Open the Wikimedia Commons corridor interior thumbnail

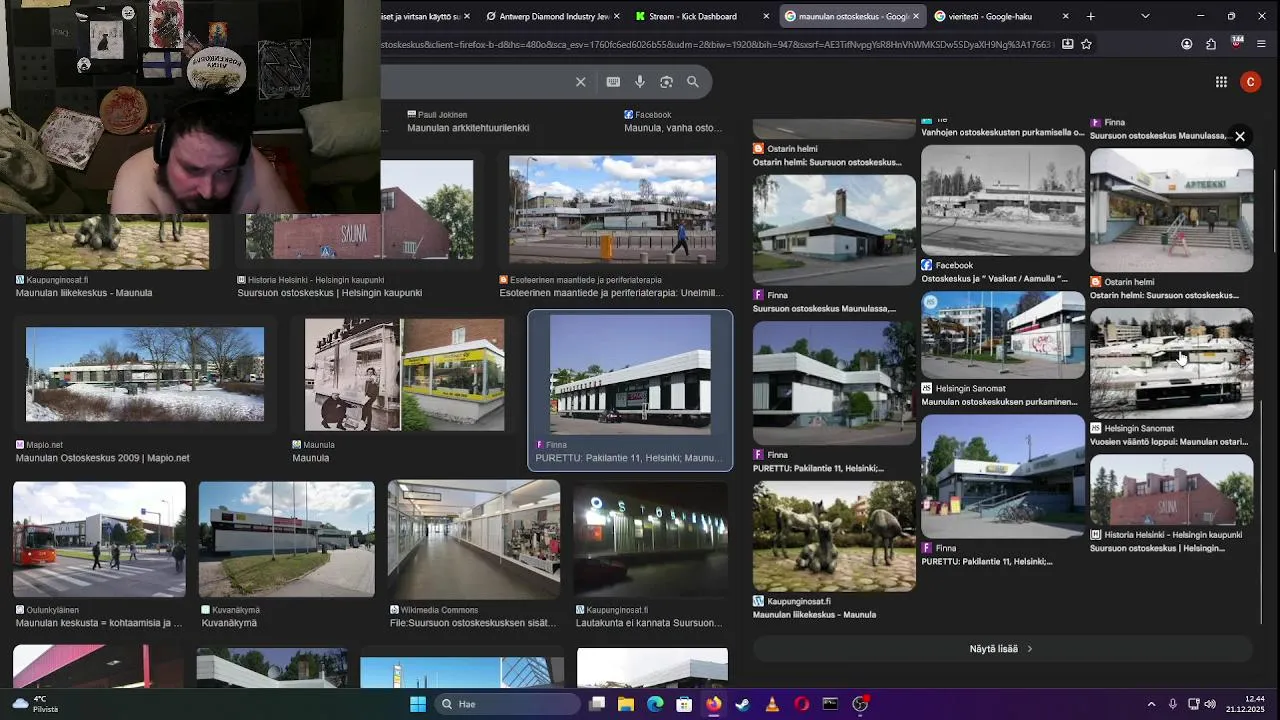[474, 539]
